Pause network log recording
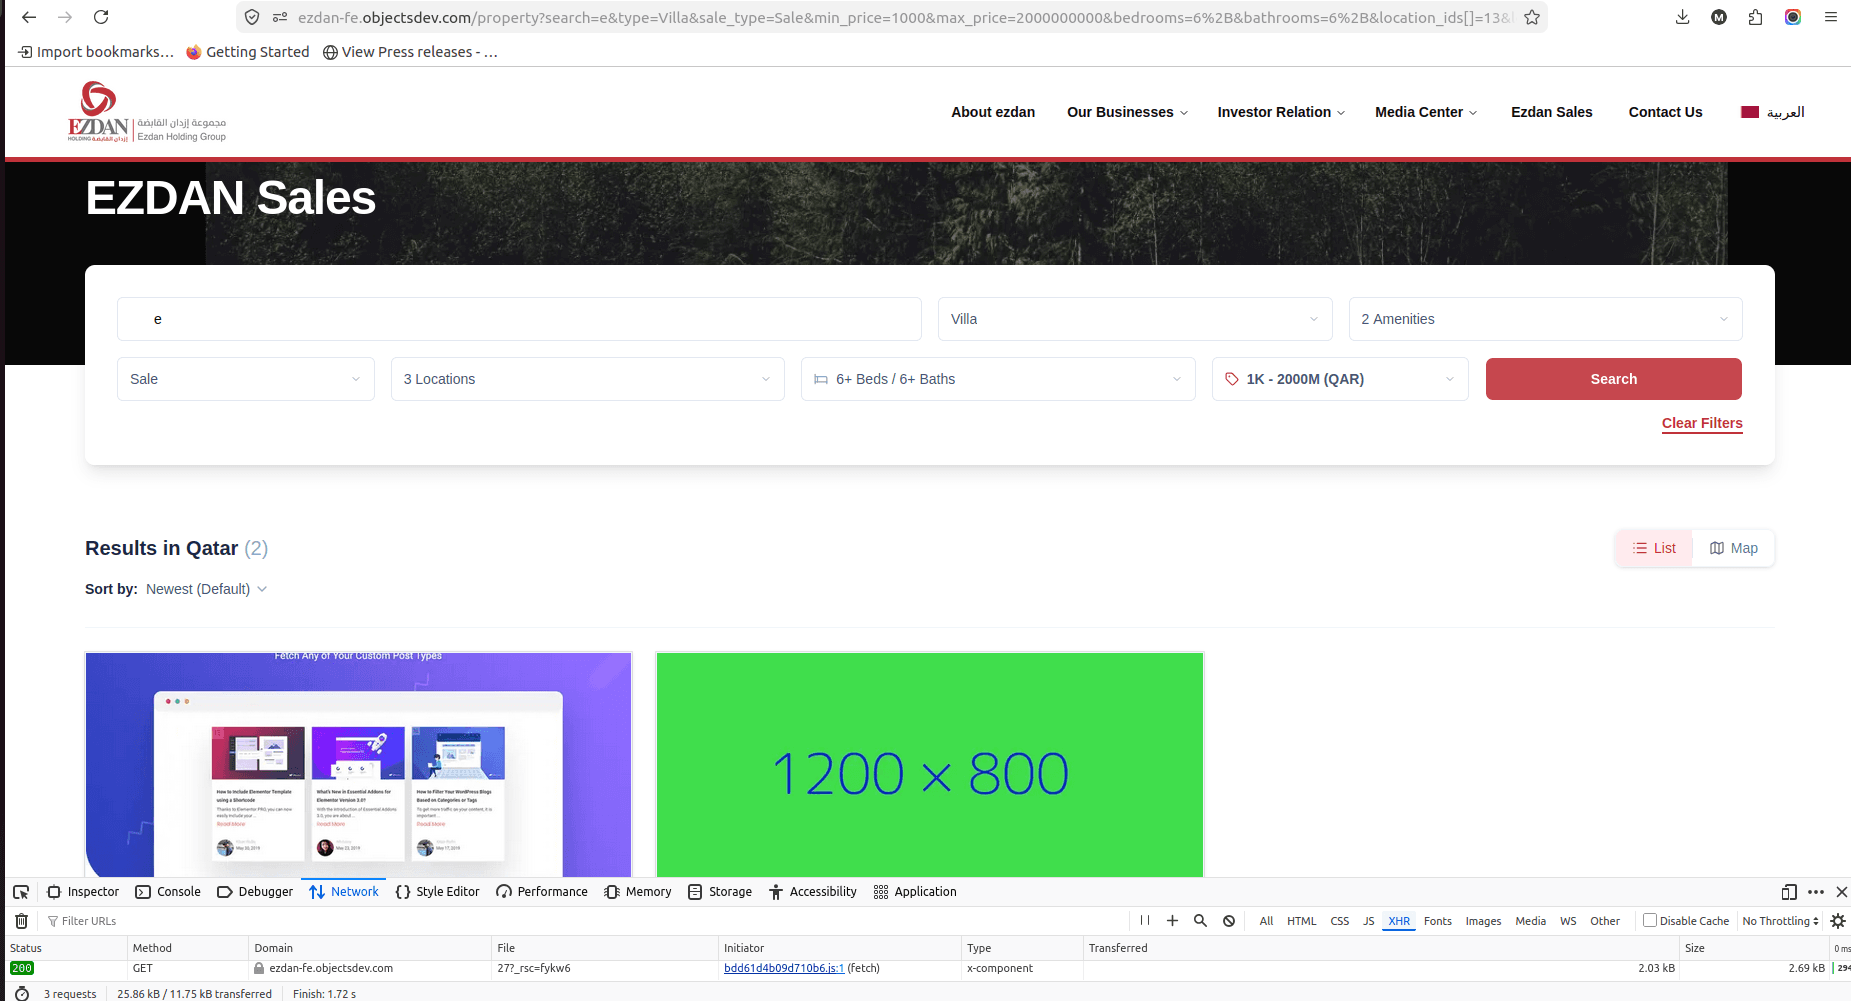The image size is (1851, 1001). [x=1145, y=921]
